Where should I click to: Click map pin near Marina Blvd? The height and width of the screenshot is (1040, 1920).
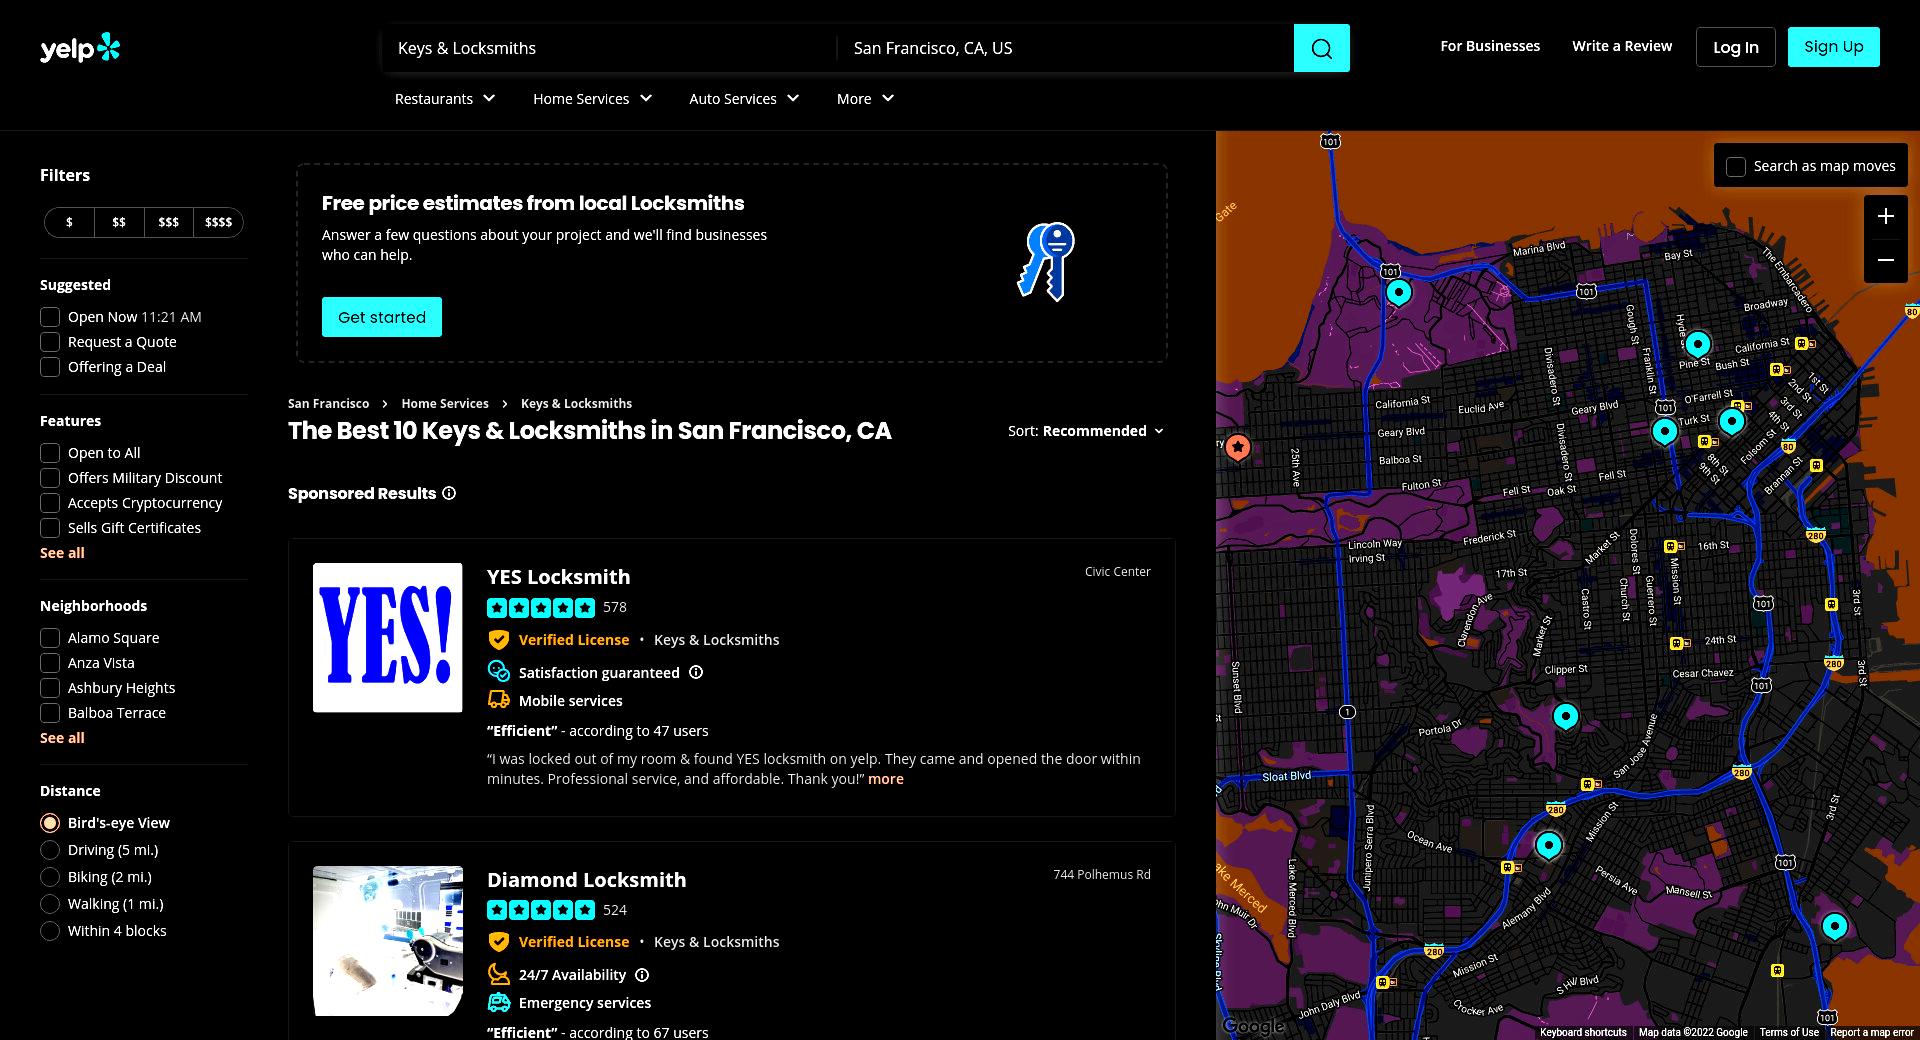[x=1398, y=292]
